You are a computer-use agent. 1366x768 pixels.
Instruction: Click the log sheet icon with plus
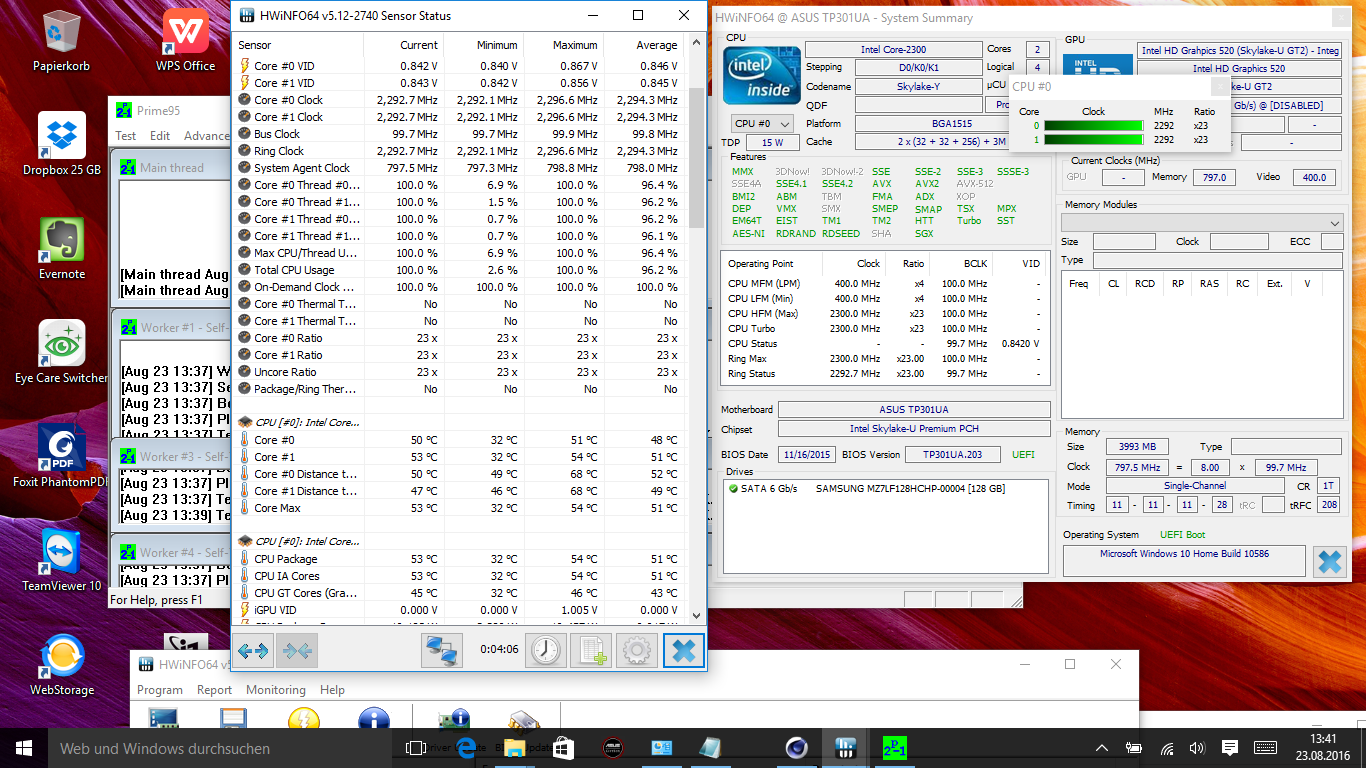pos(590,651)
